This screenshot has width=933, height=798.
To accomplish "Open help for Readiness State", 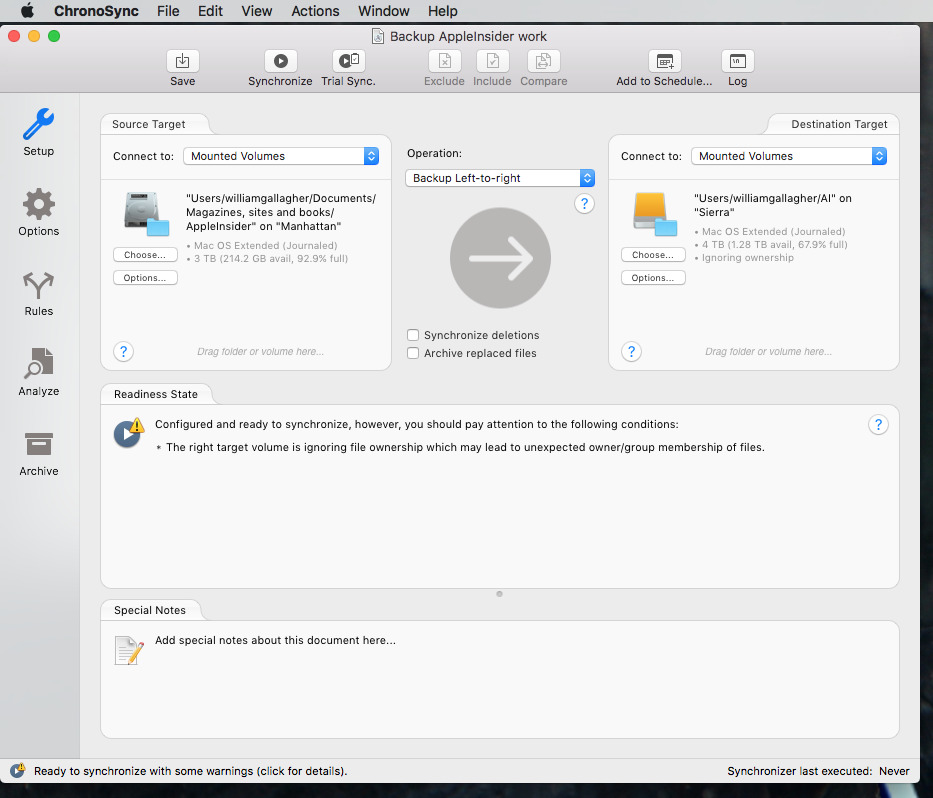I will click(x=878, y=425).
